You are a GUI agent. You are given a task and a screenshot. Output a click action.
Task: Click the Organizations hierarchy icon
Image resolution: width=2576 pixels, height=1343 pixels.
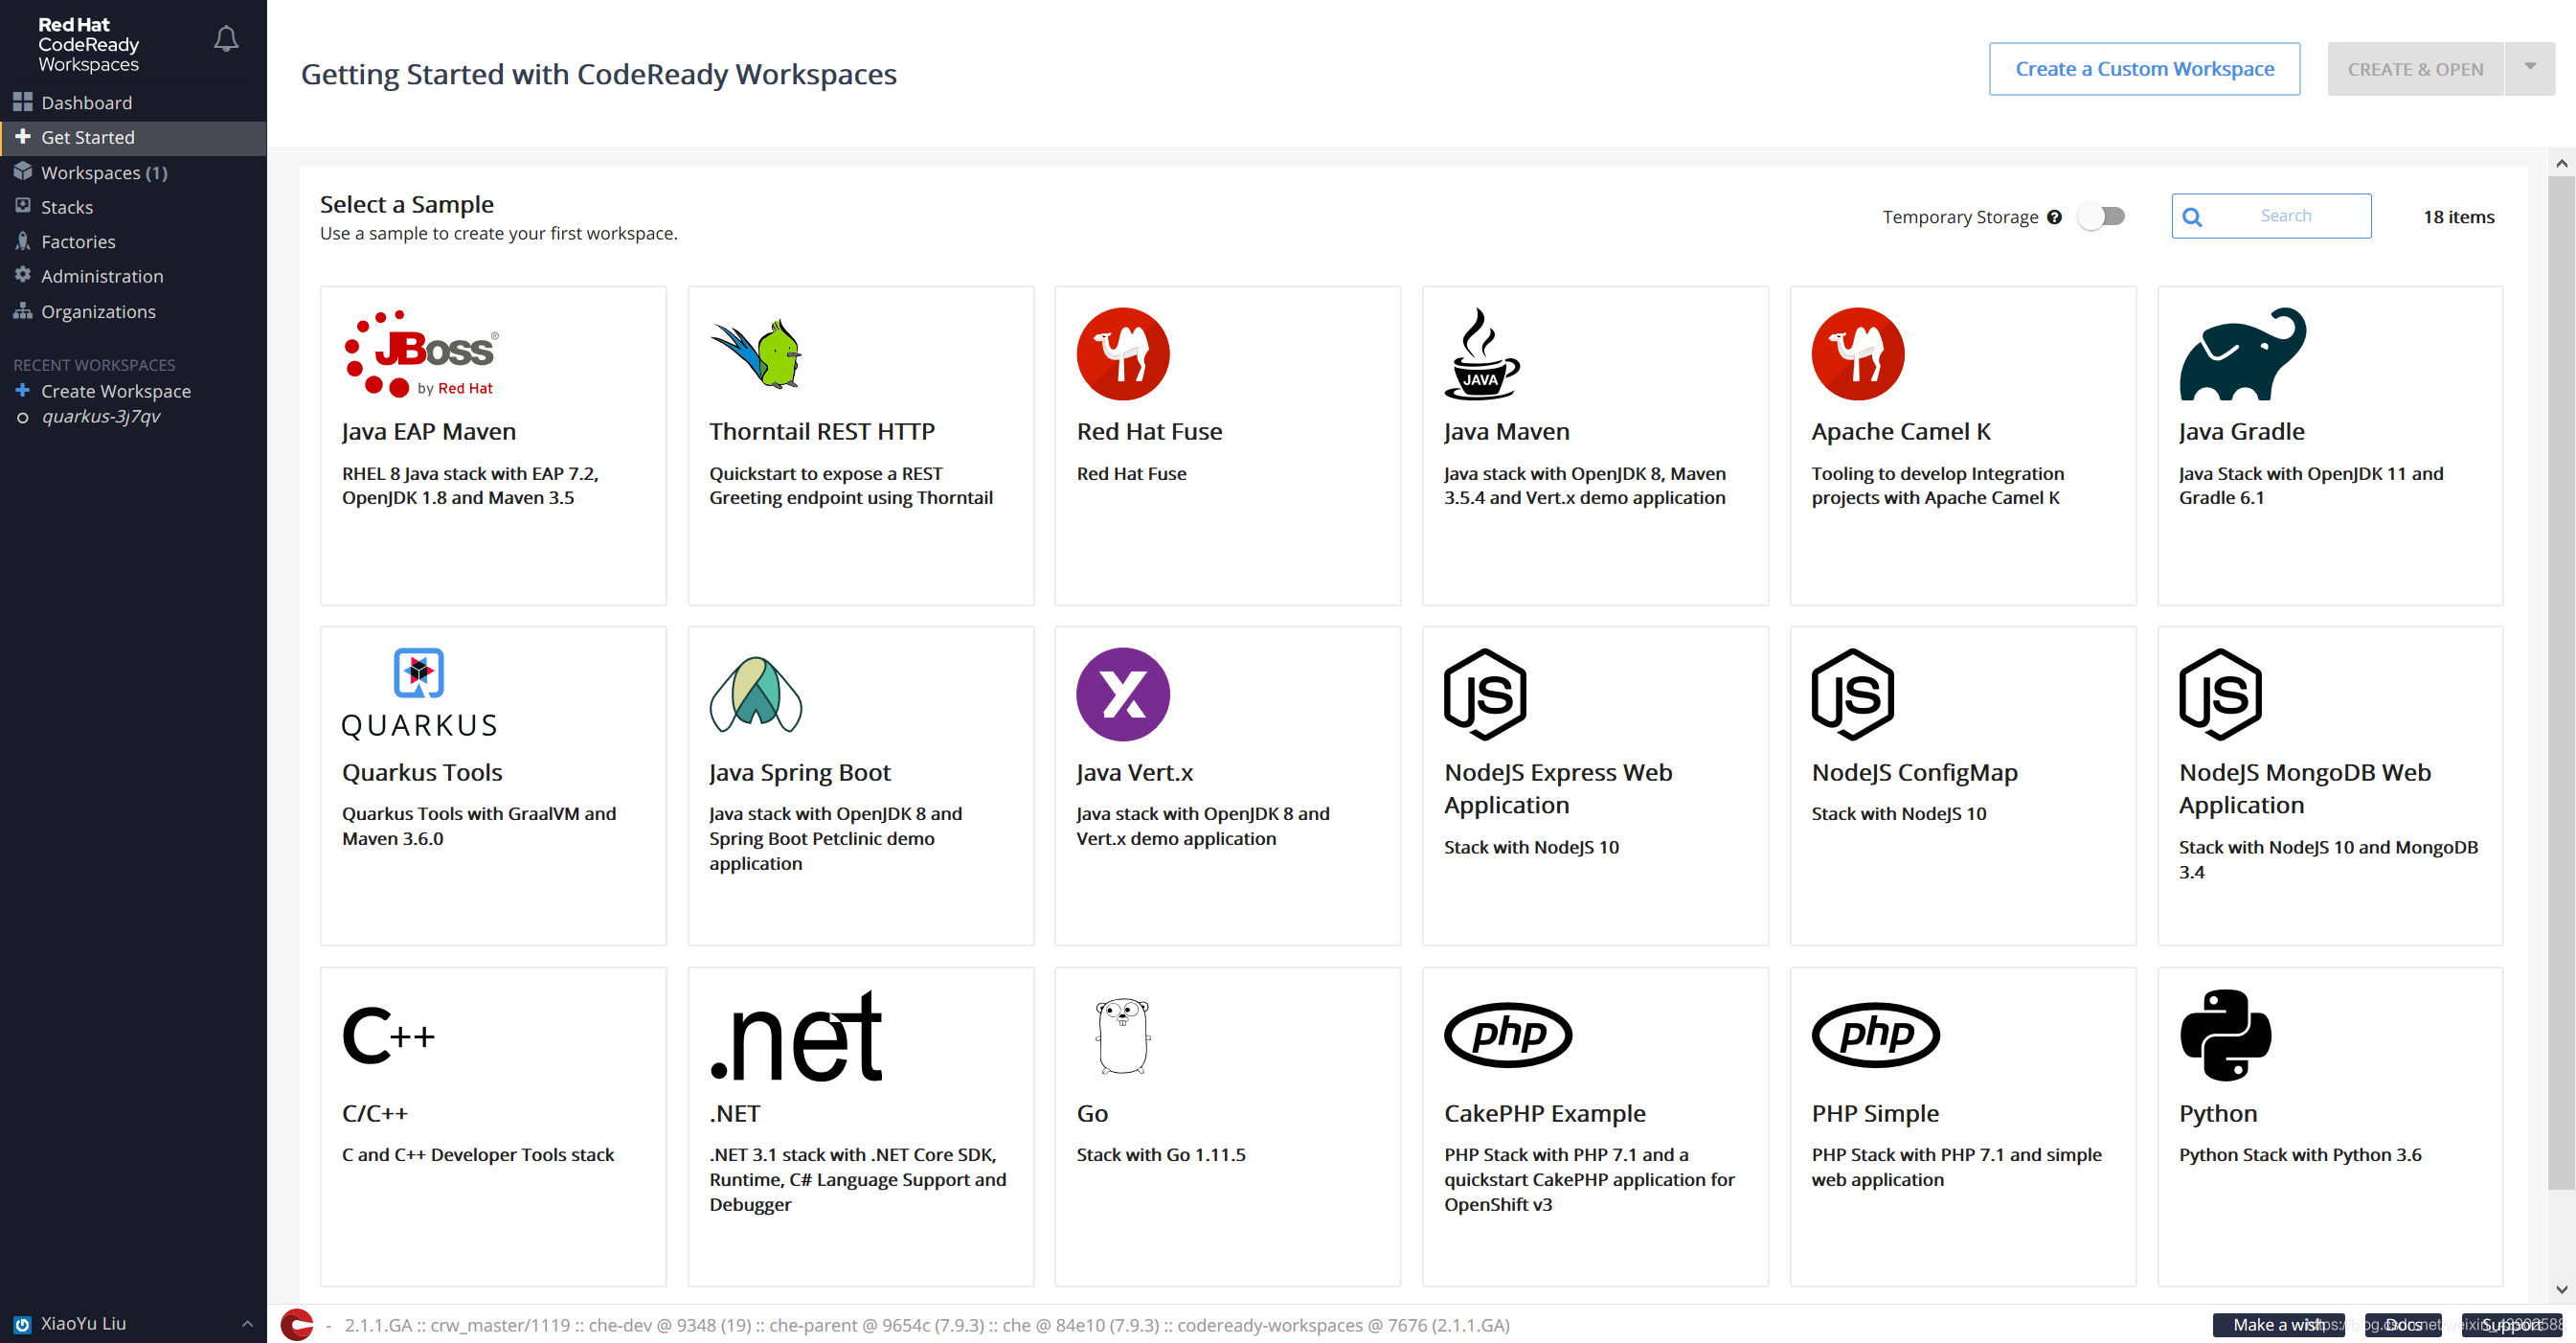pos(22,311)
